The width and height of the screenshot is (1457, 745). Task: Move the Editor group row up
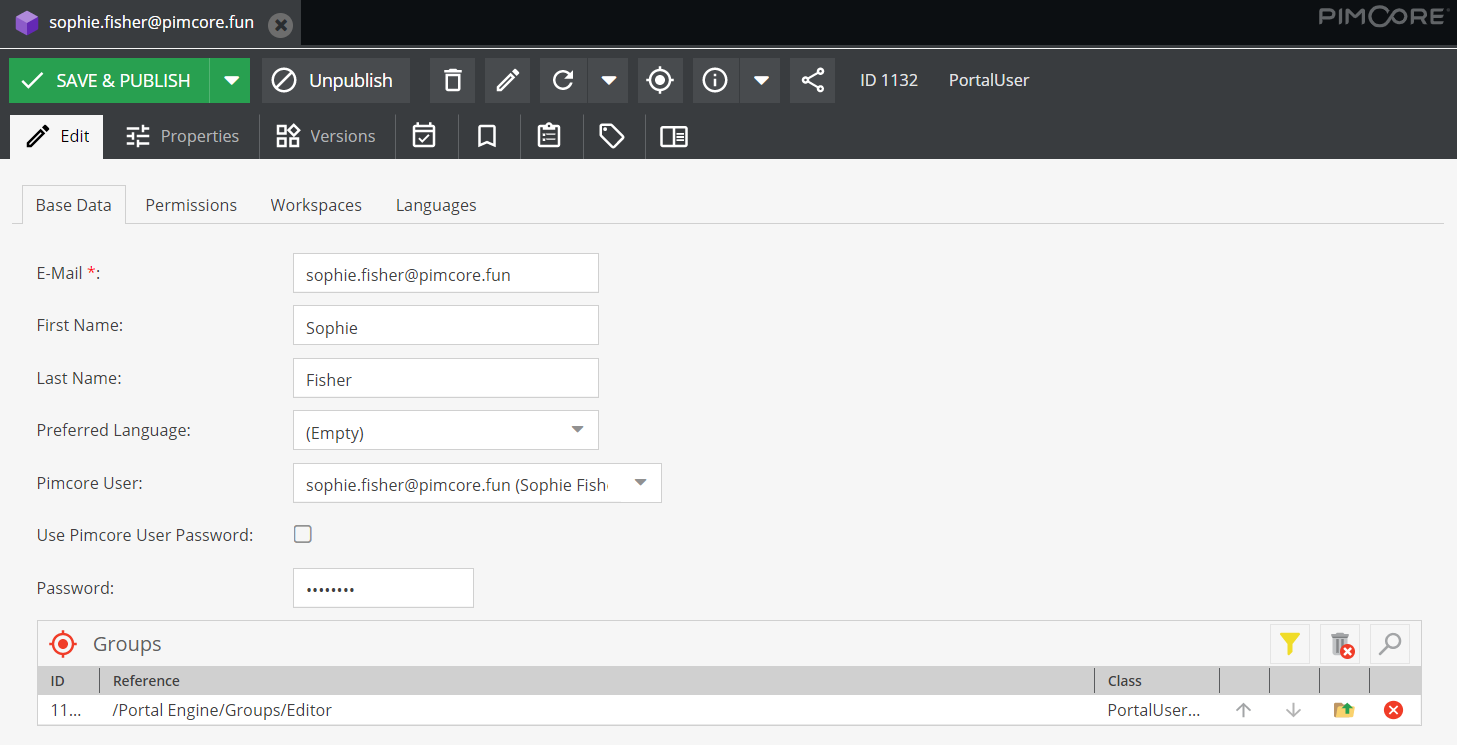(x=1244, y=710)
